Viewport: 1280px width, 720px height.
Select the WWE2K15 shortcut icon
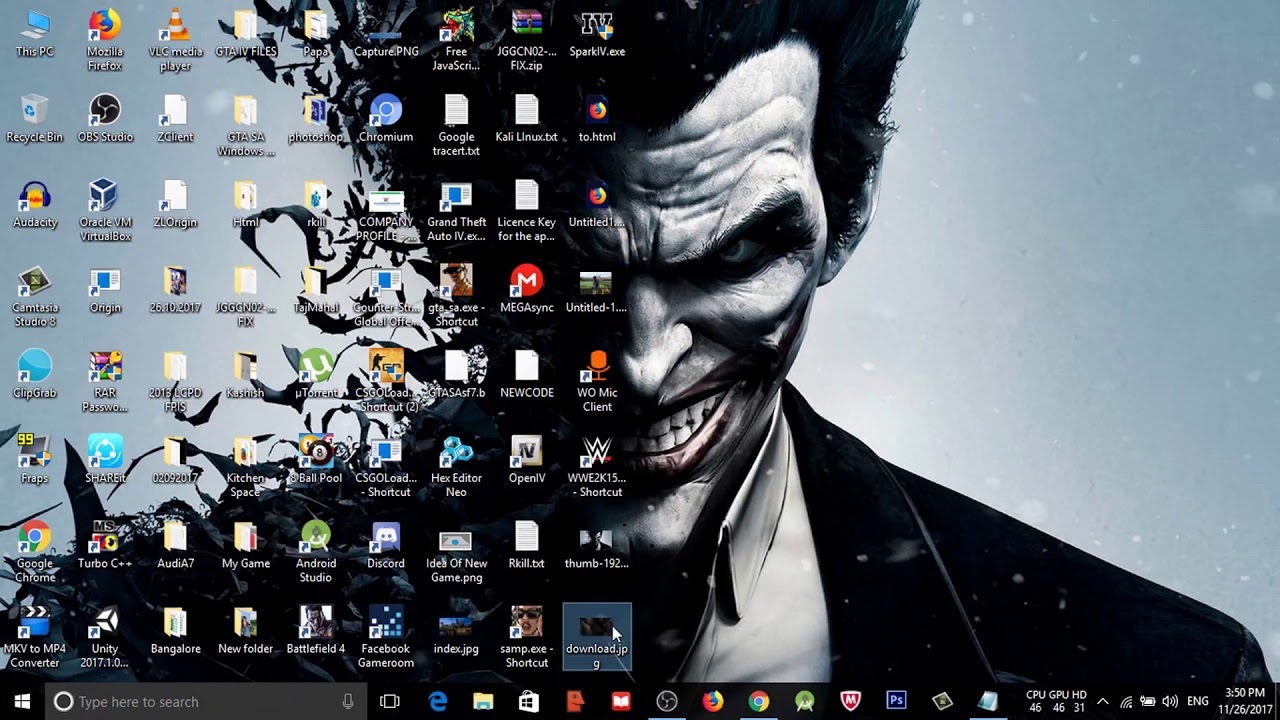[x=597, y=467]
